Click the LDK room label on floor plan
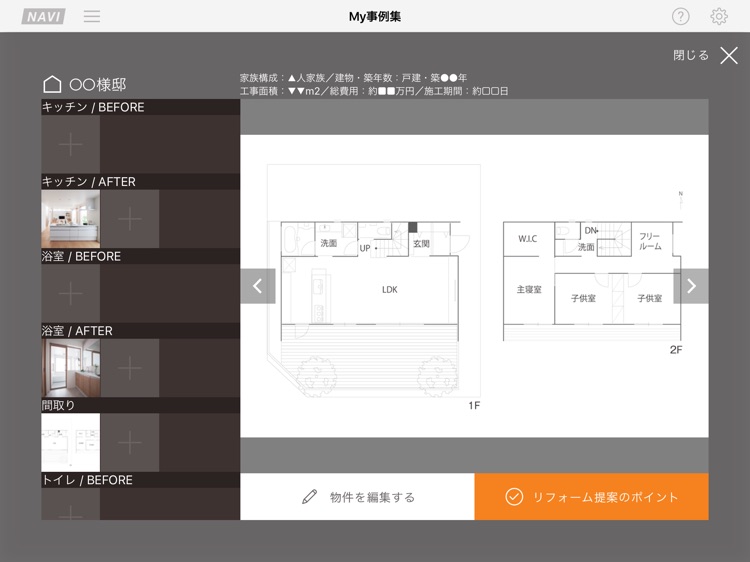This screenshot has width=750, height=562. tap(390, 290)
